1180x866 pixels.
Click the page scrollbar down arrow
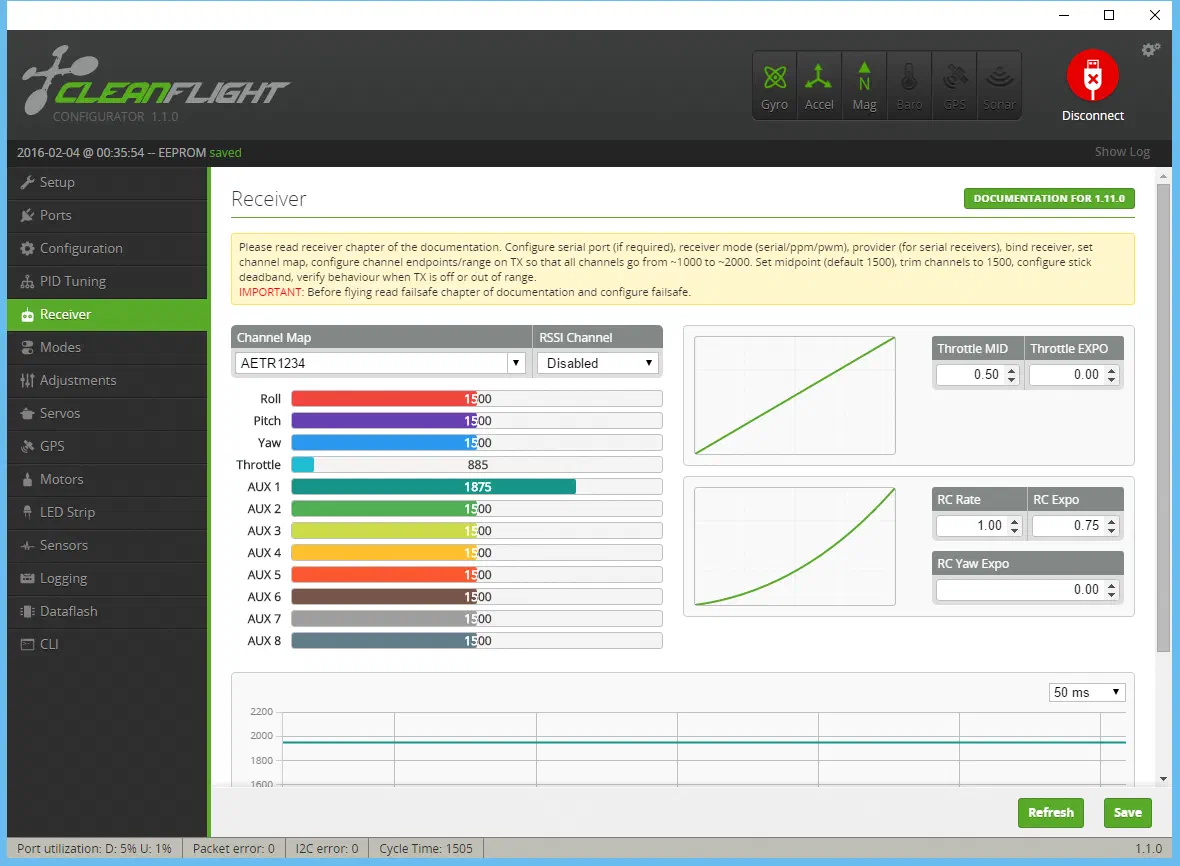click(x=1163, y=779)
